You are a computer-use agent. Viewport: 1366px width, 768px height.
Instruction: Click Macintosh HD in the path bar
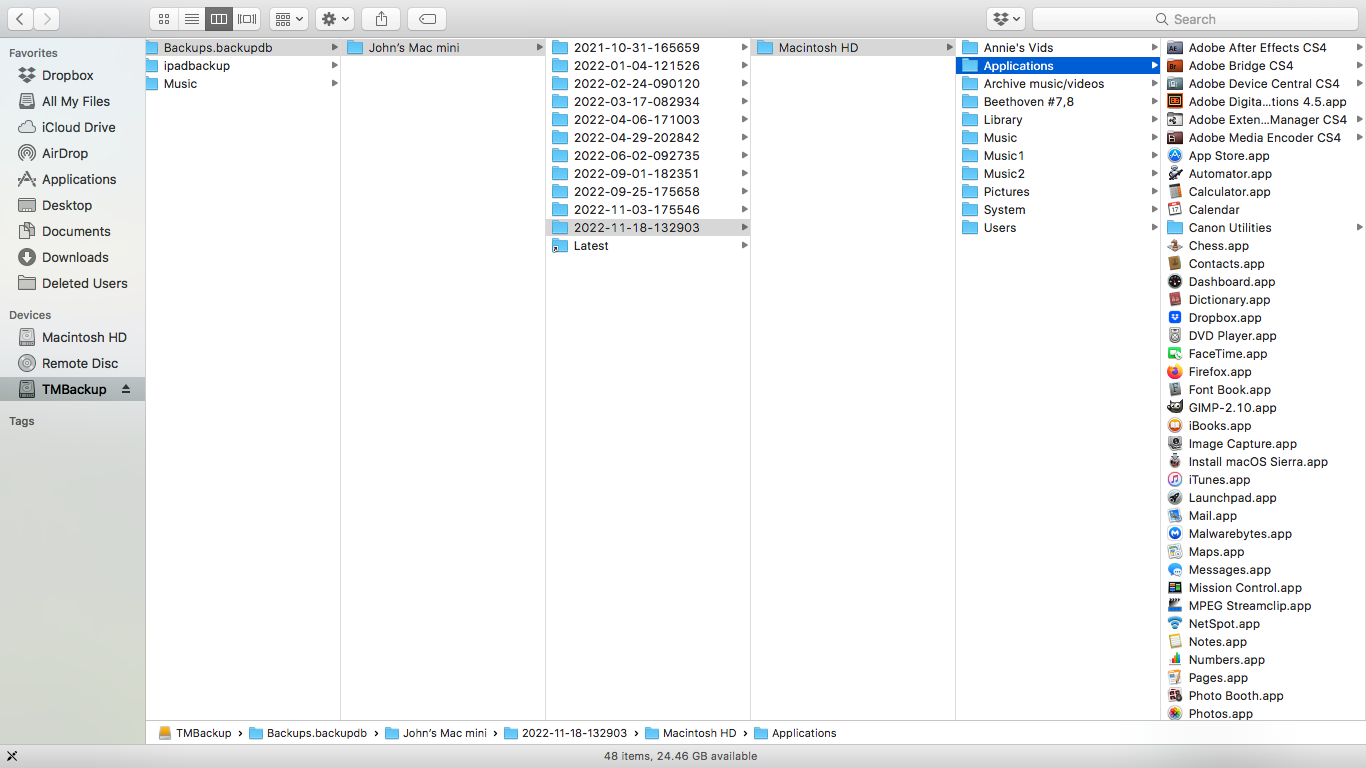pyautogui.click(x=690, y=733)
